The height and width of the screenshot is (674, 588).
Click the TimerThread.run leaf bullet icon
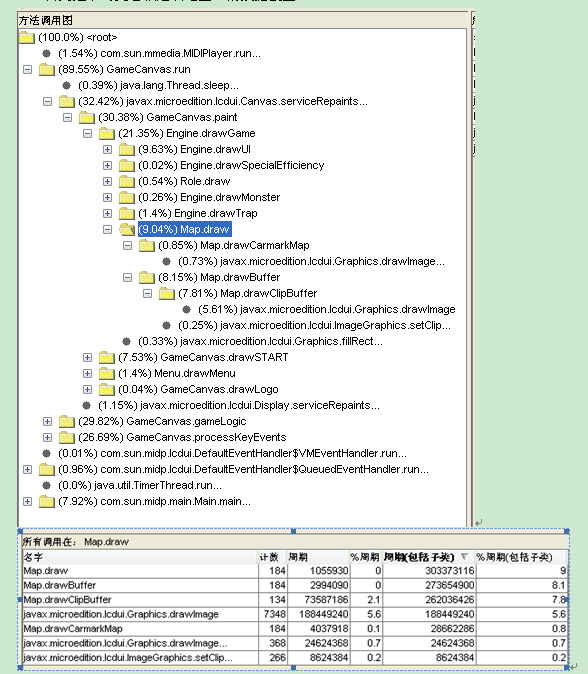pos(46,485)
